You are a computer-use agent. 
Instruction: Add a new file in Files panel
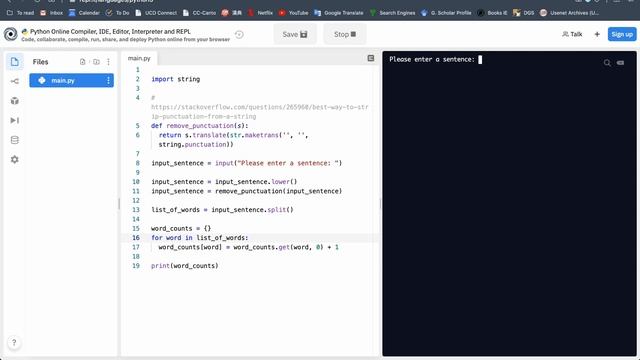[82, 62]
